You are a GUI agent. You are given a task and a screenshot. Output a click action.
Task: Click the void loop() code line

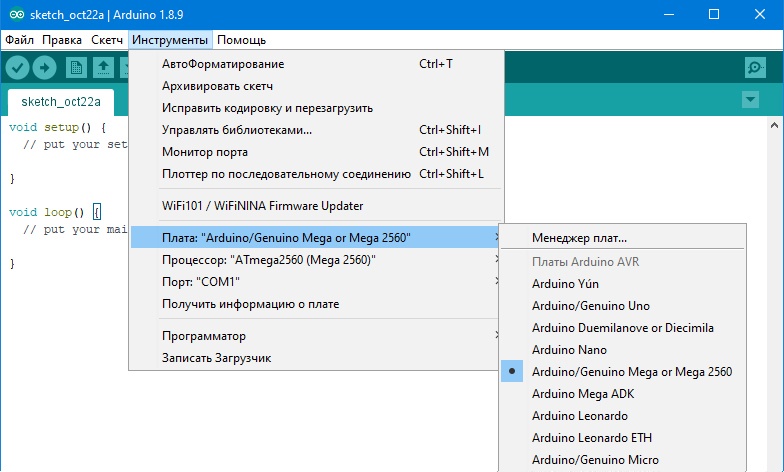coord(55,212)
